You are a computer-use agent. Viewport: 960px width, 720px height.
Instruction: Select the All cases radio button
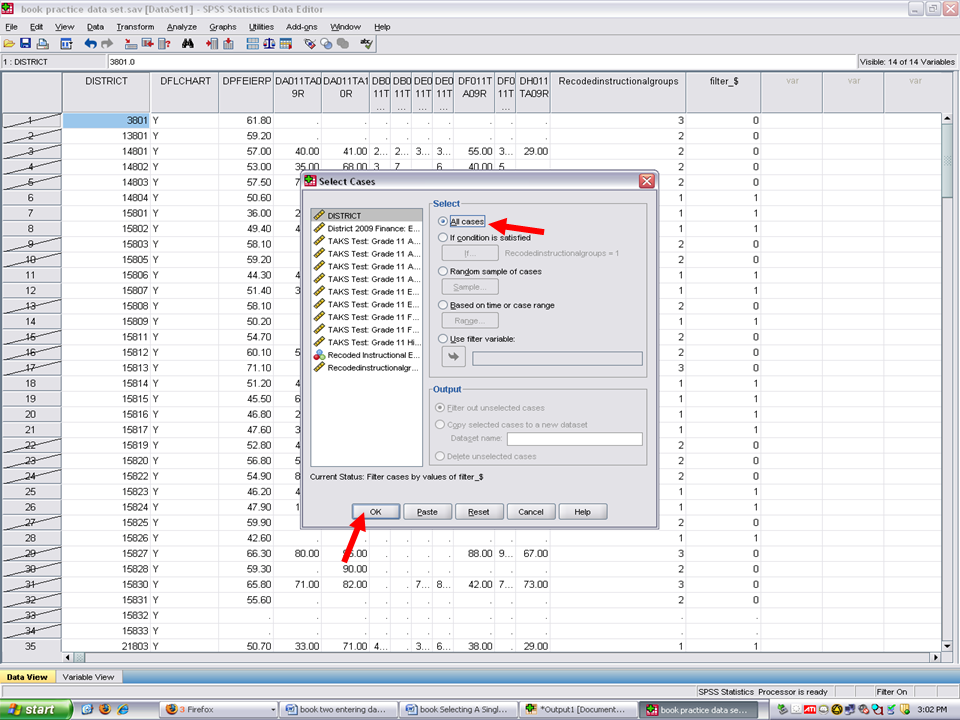443,221
